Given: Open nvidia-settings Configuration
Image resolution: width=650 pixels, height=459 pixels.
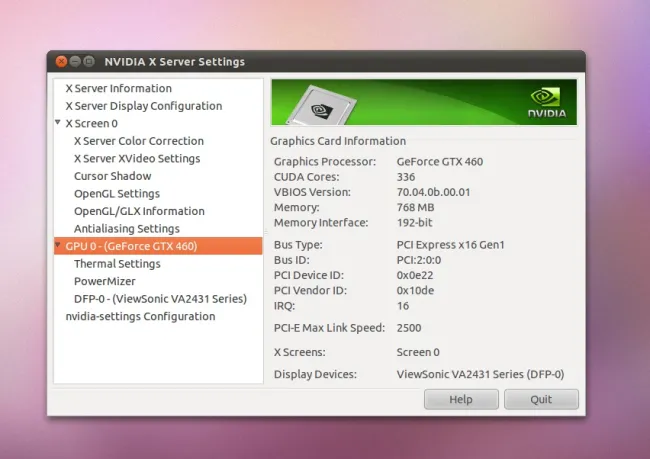Looking at the screenshot, I should (140, 316).
